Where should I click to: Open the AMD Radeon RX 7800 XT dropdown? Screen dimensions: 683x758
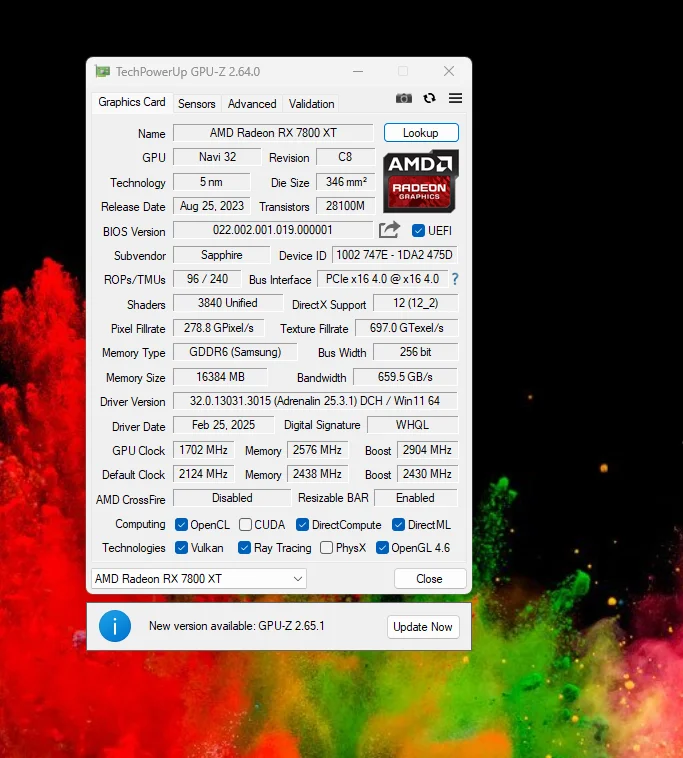tap(199, 579)
